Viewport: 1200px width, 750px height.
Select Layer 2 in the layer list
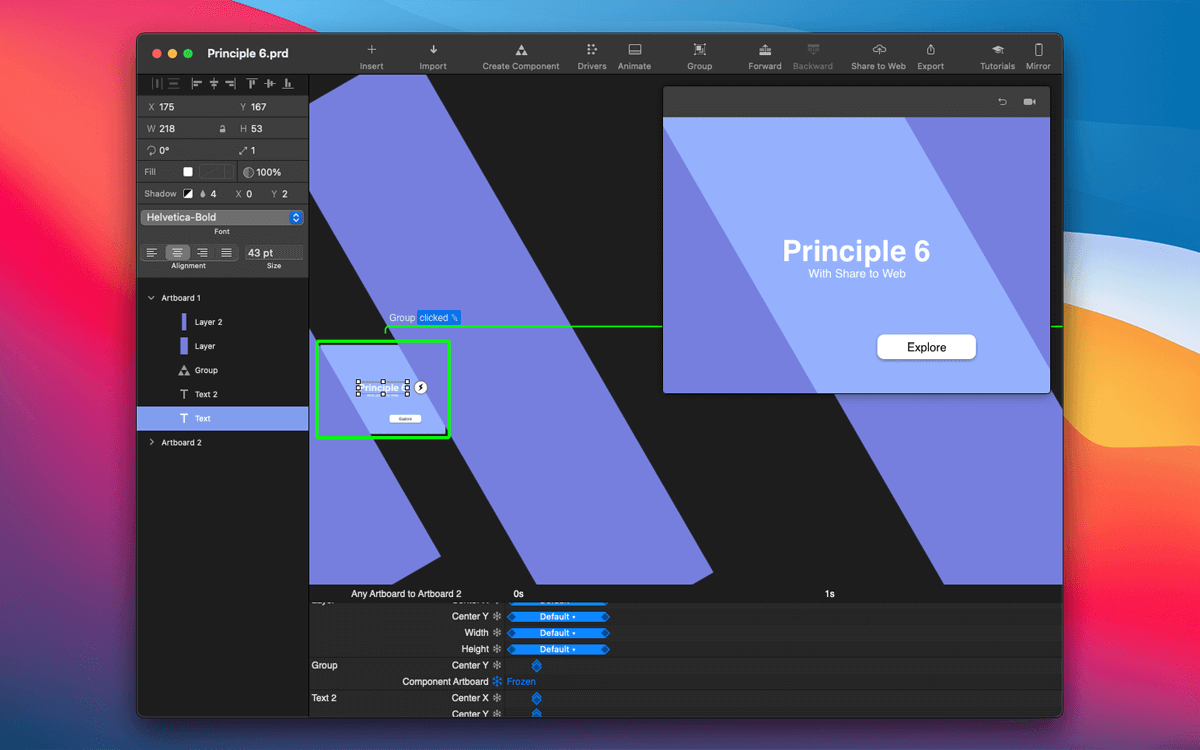[x=222, y=322]
